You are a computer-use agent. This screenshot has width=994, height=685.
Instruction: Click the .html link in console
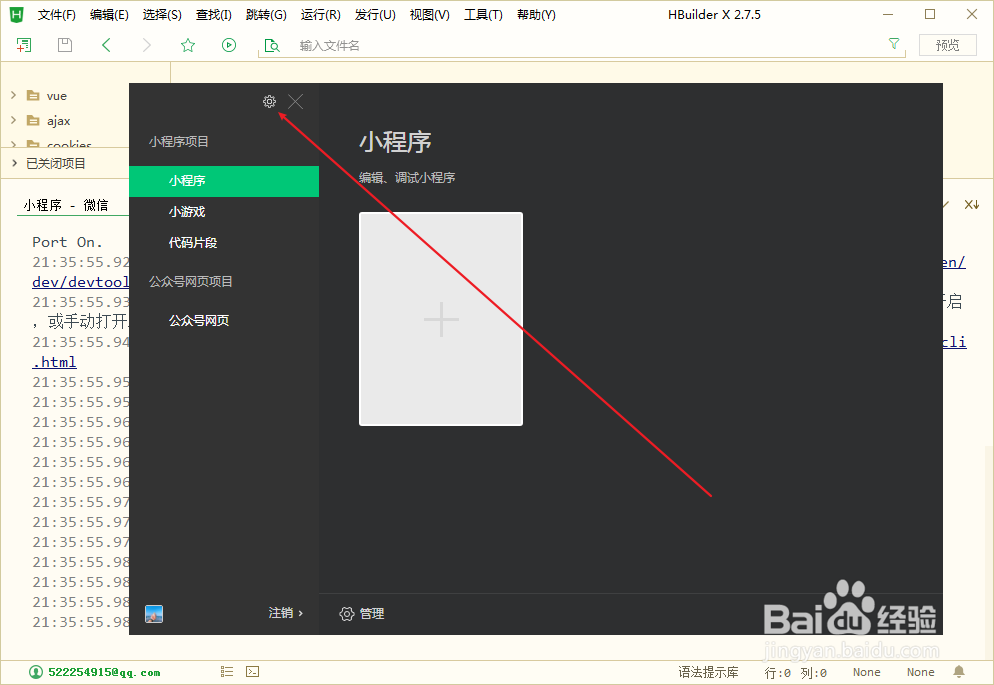click(55, 362)
